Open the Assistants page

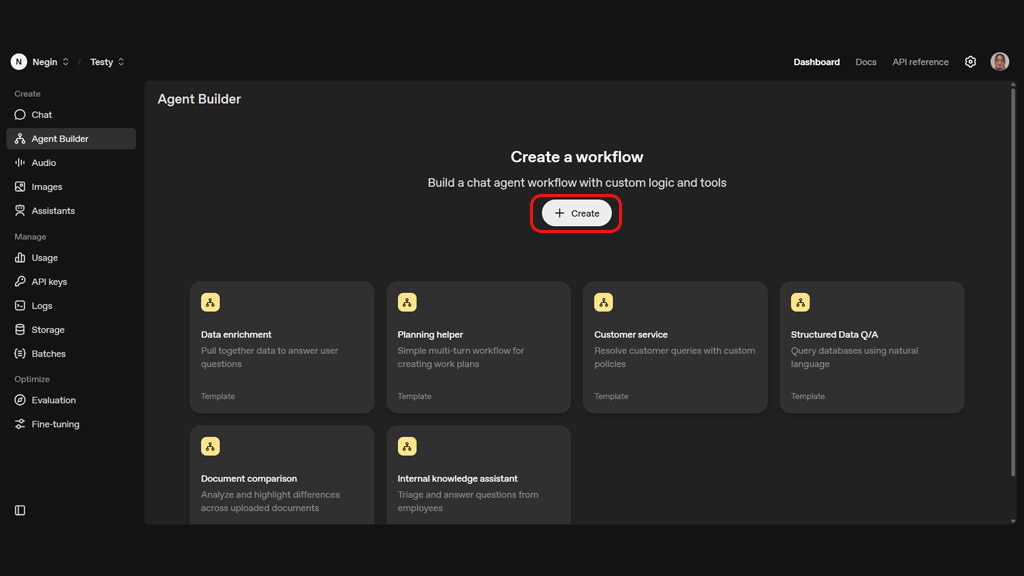click(53, 211)
